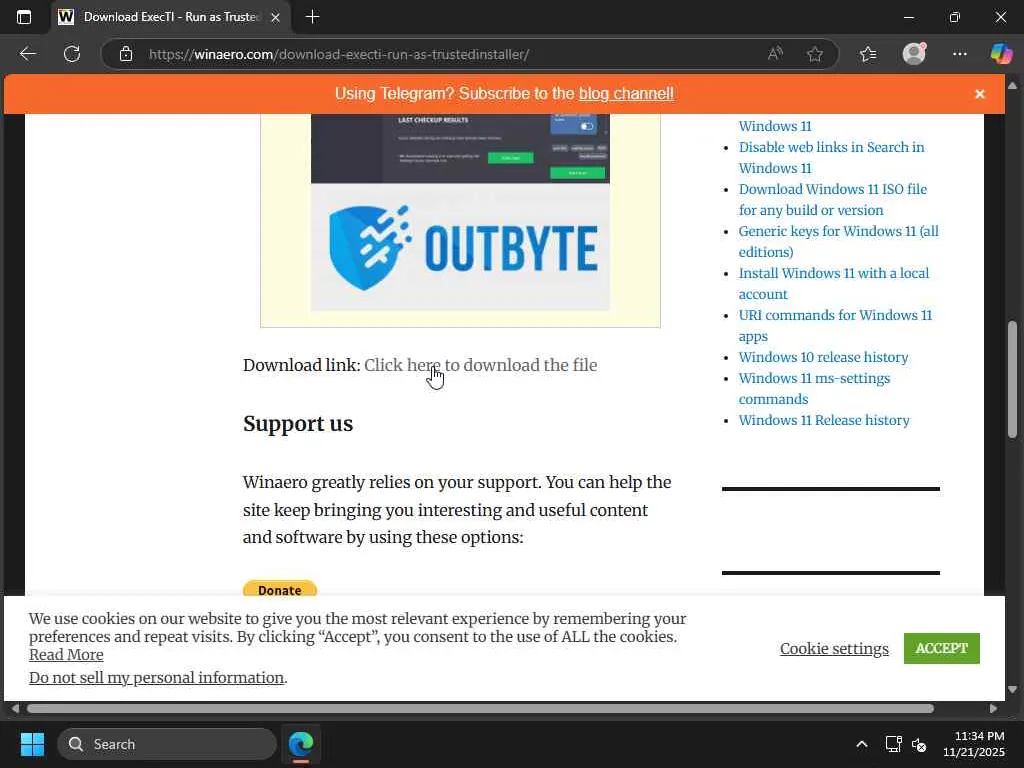
Task: Open the tab actions menu
Action: pos(24,18)
